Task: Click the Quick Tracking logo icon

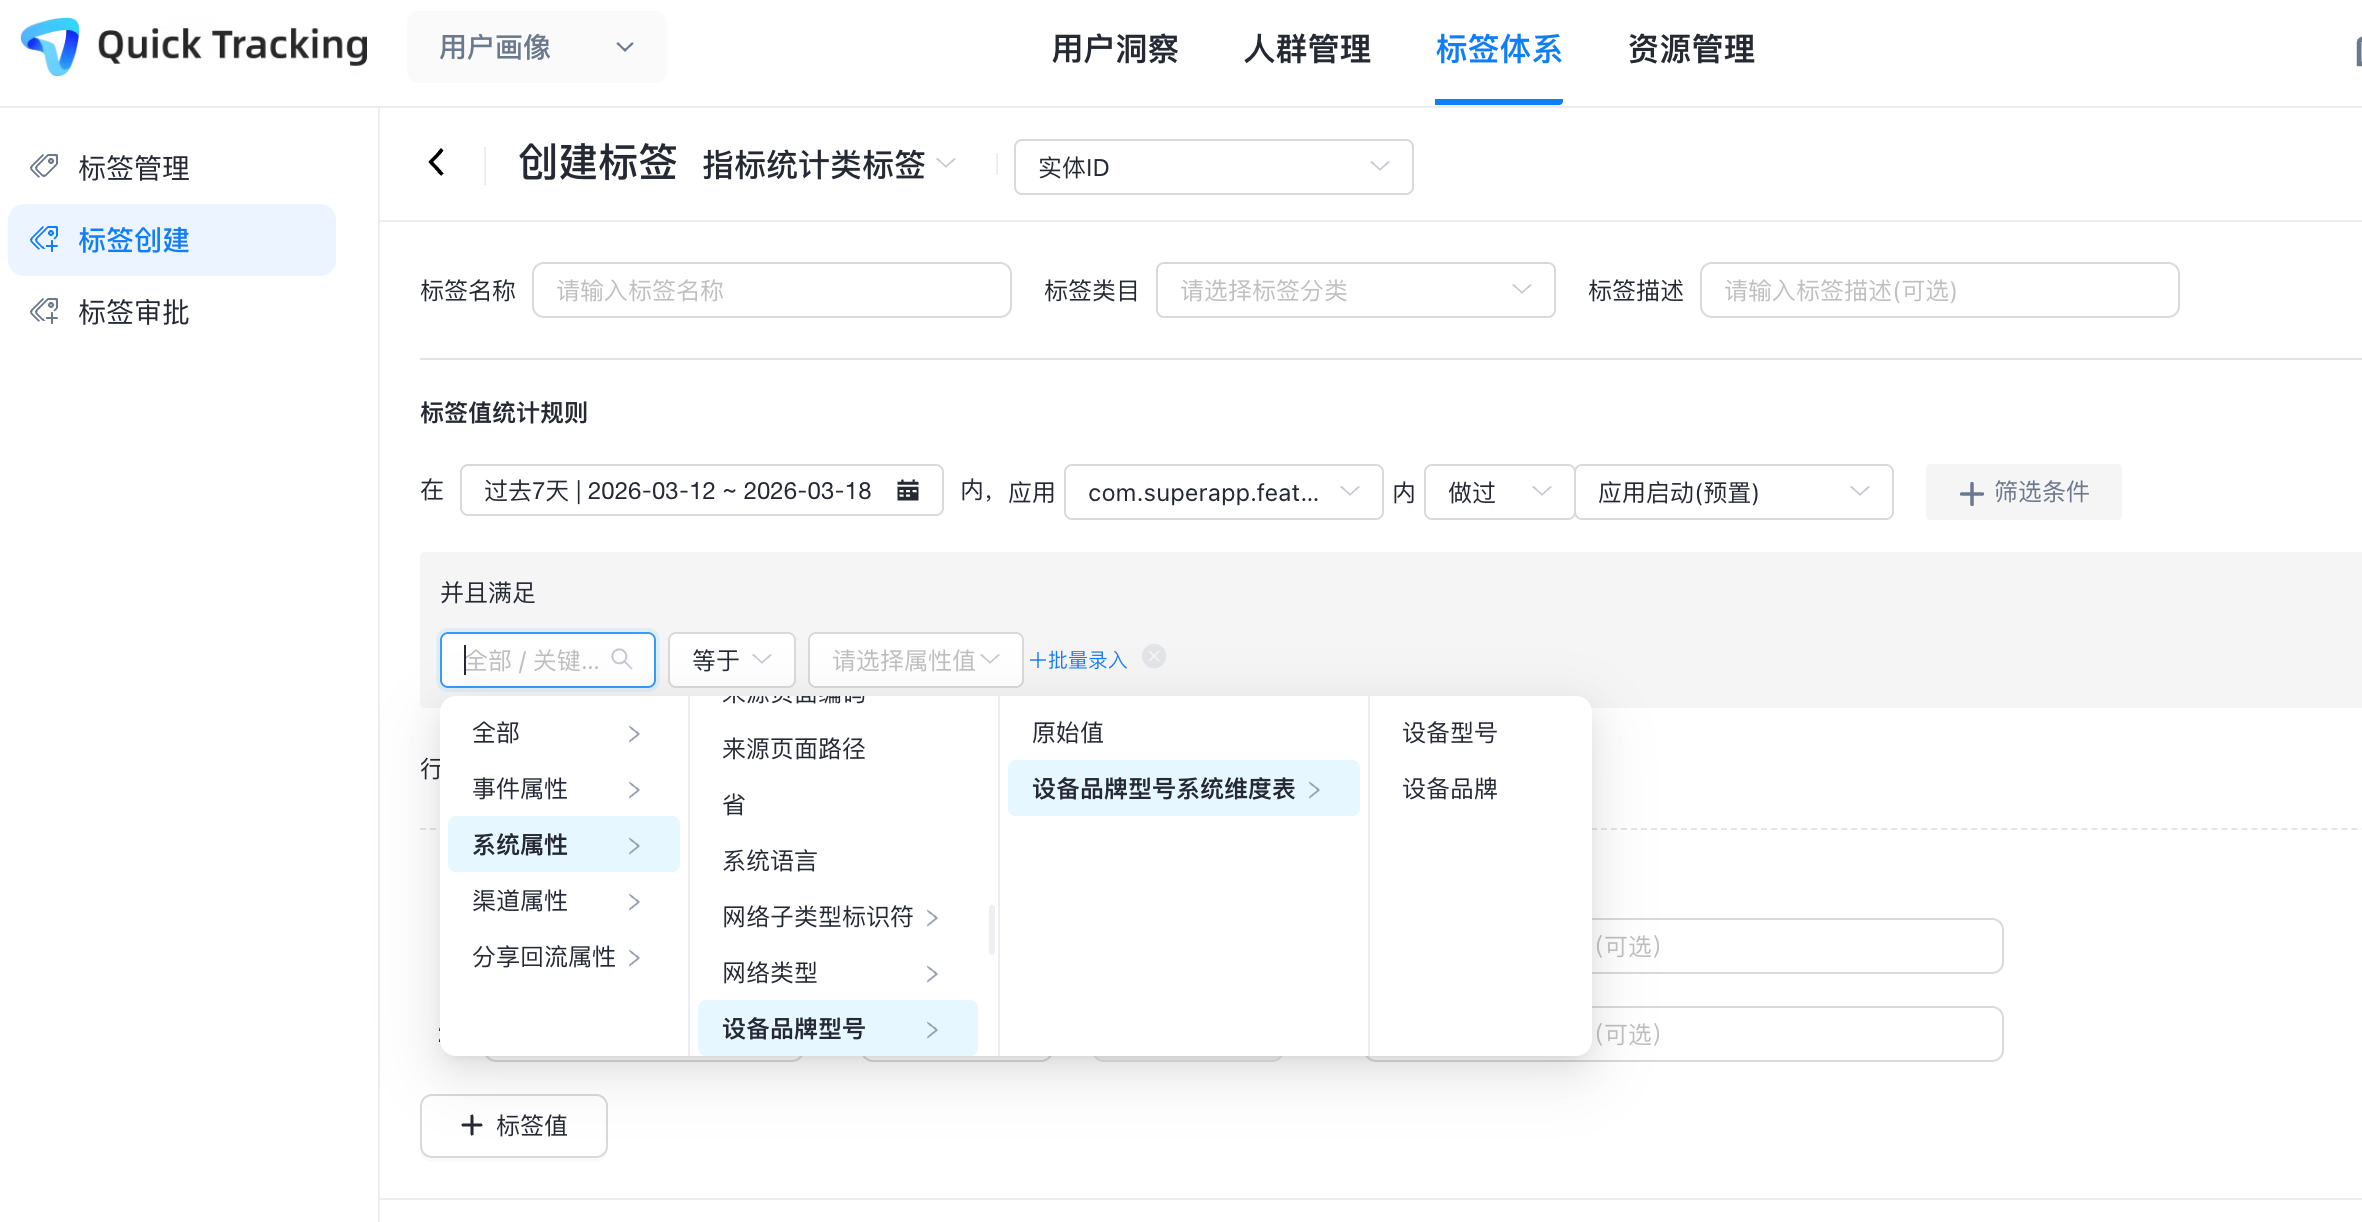Action: click(51, 46)
